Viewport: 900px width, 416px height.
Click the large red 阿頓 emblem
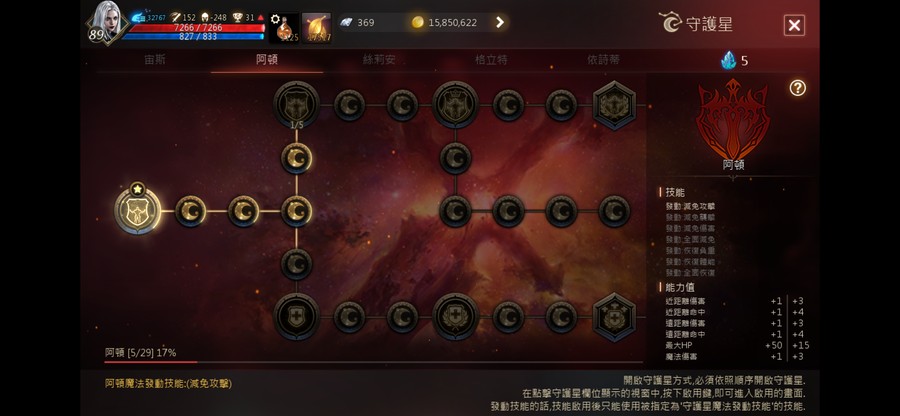(x=733, y=119)
